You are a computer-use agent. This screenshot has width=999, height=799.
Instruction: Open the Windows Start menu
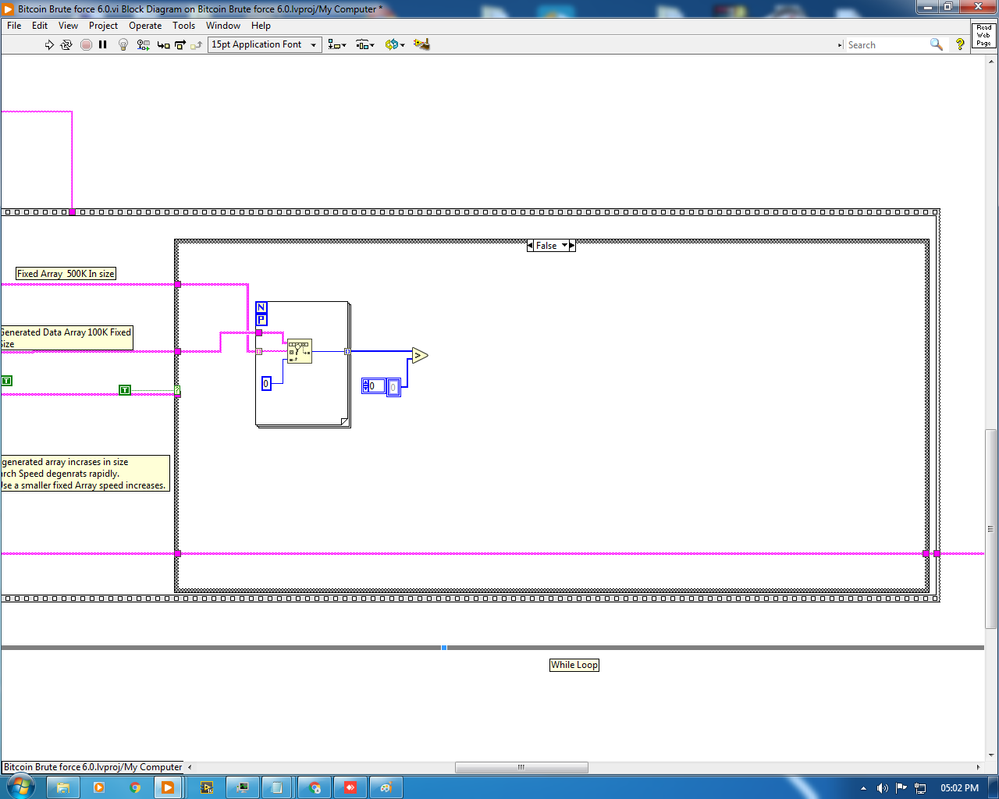(x=20, y=788)
